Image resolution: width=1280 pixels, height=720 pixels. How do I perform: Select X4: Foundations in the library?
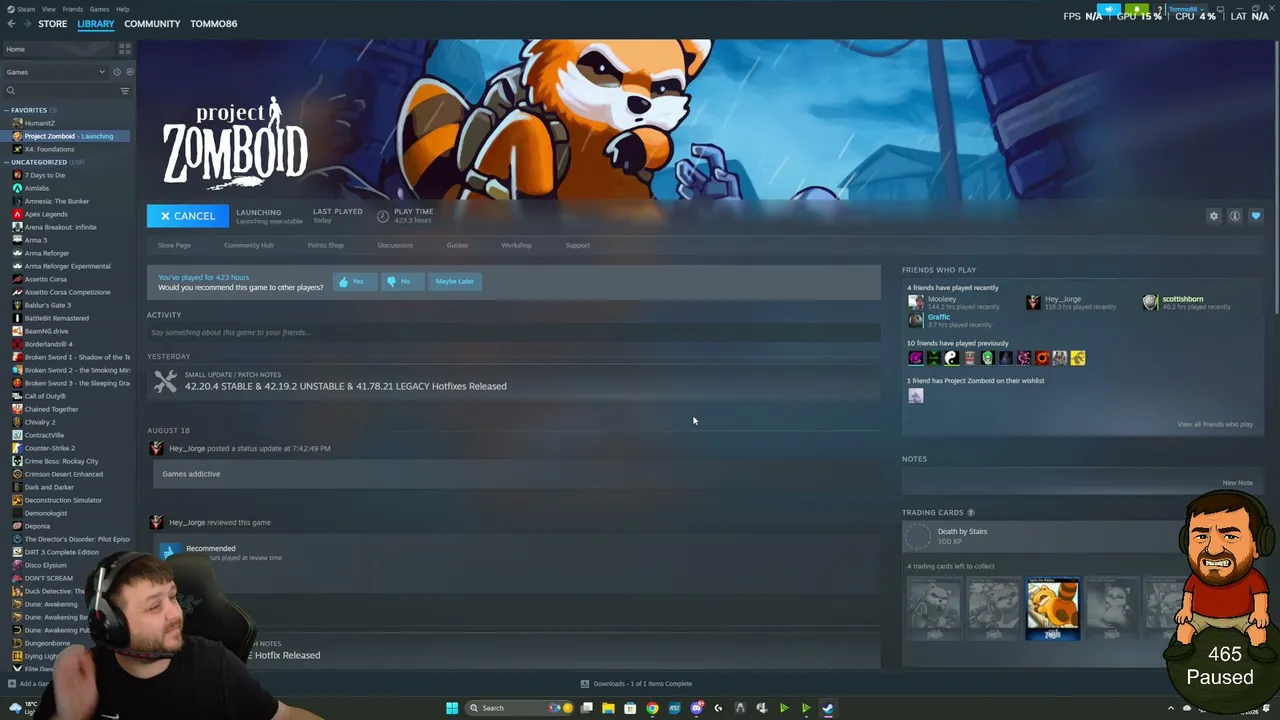(x=49, y=149)
